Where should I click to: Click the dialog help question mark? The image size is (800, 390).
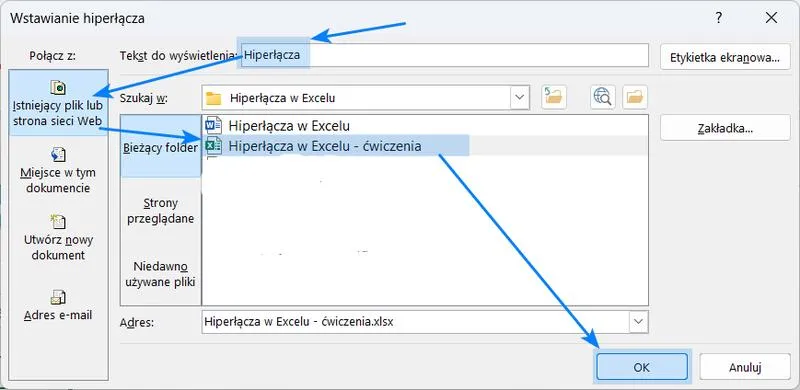718,18
